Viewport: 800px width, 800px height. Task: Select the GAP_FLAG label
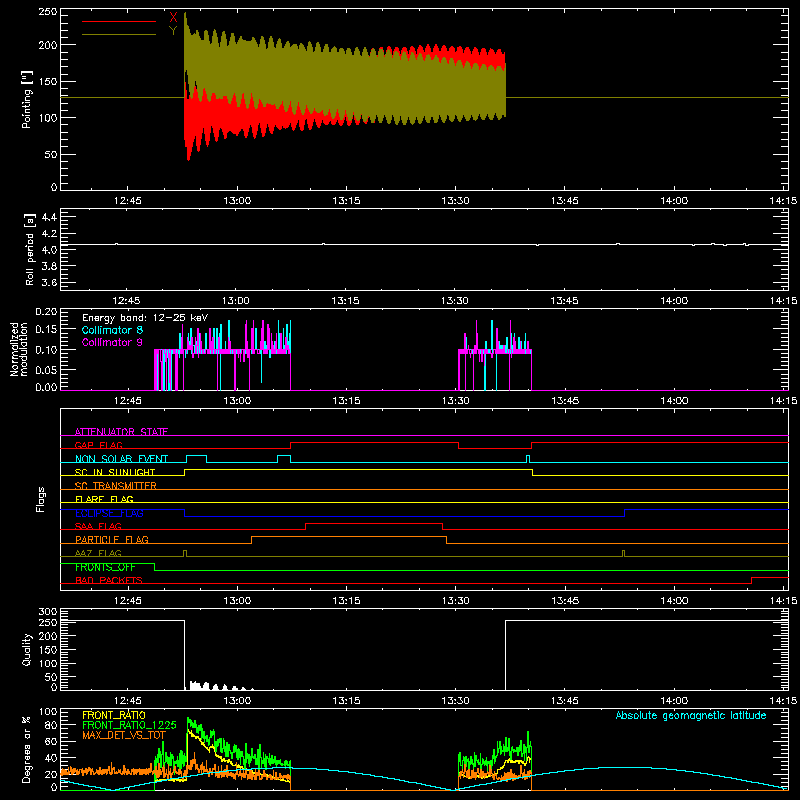(x=98, y=445)
